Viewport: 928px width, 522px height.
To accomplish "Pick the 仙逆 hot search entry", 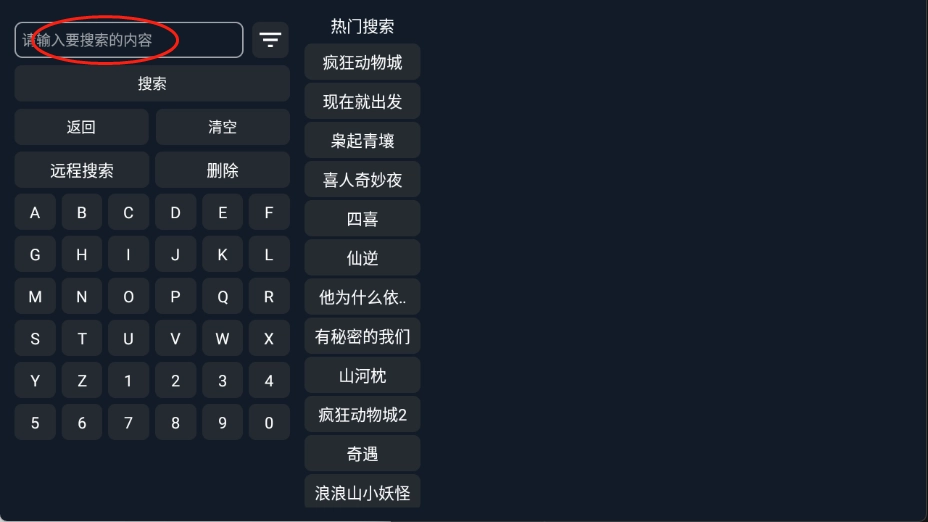I will click(x=362, y=258).
